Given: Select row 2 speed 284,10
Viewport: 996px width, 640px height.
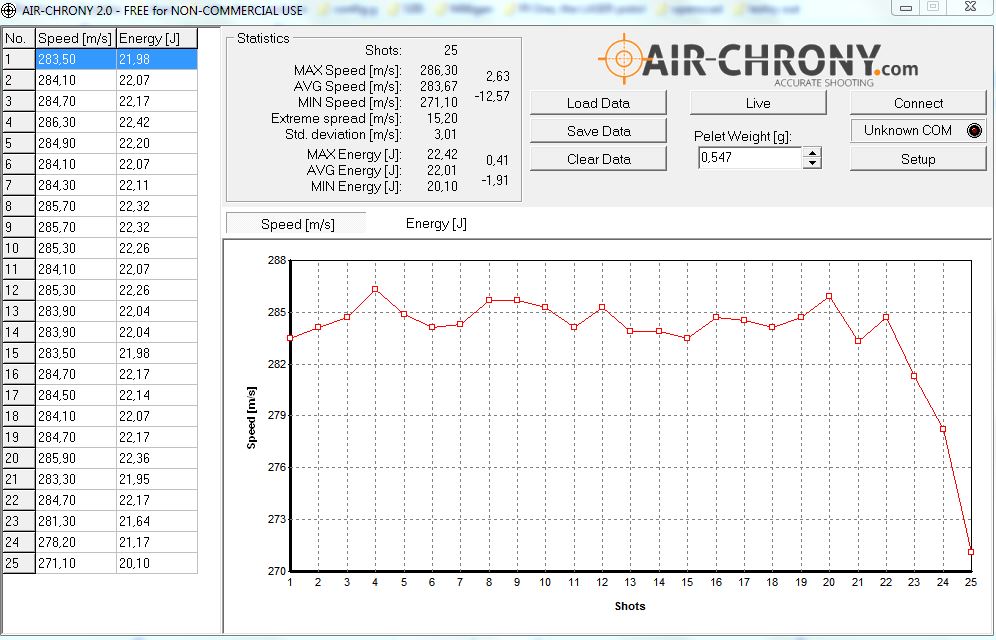Looking at the screenshot, I should pos(76,80).
